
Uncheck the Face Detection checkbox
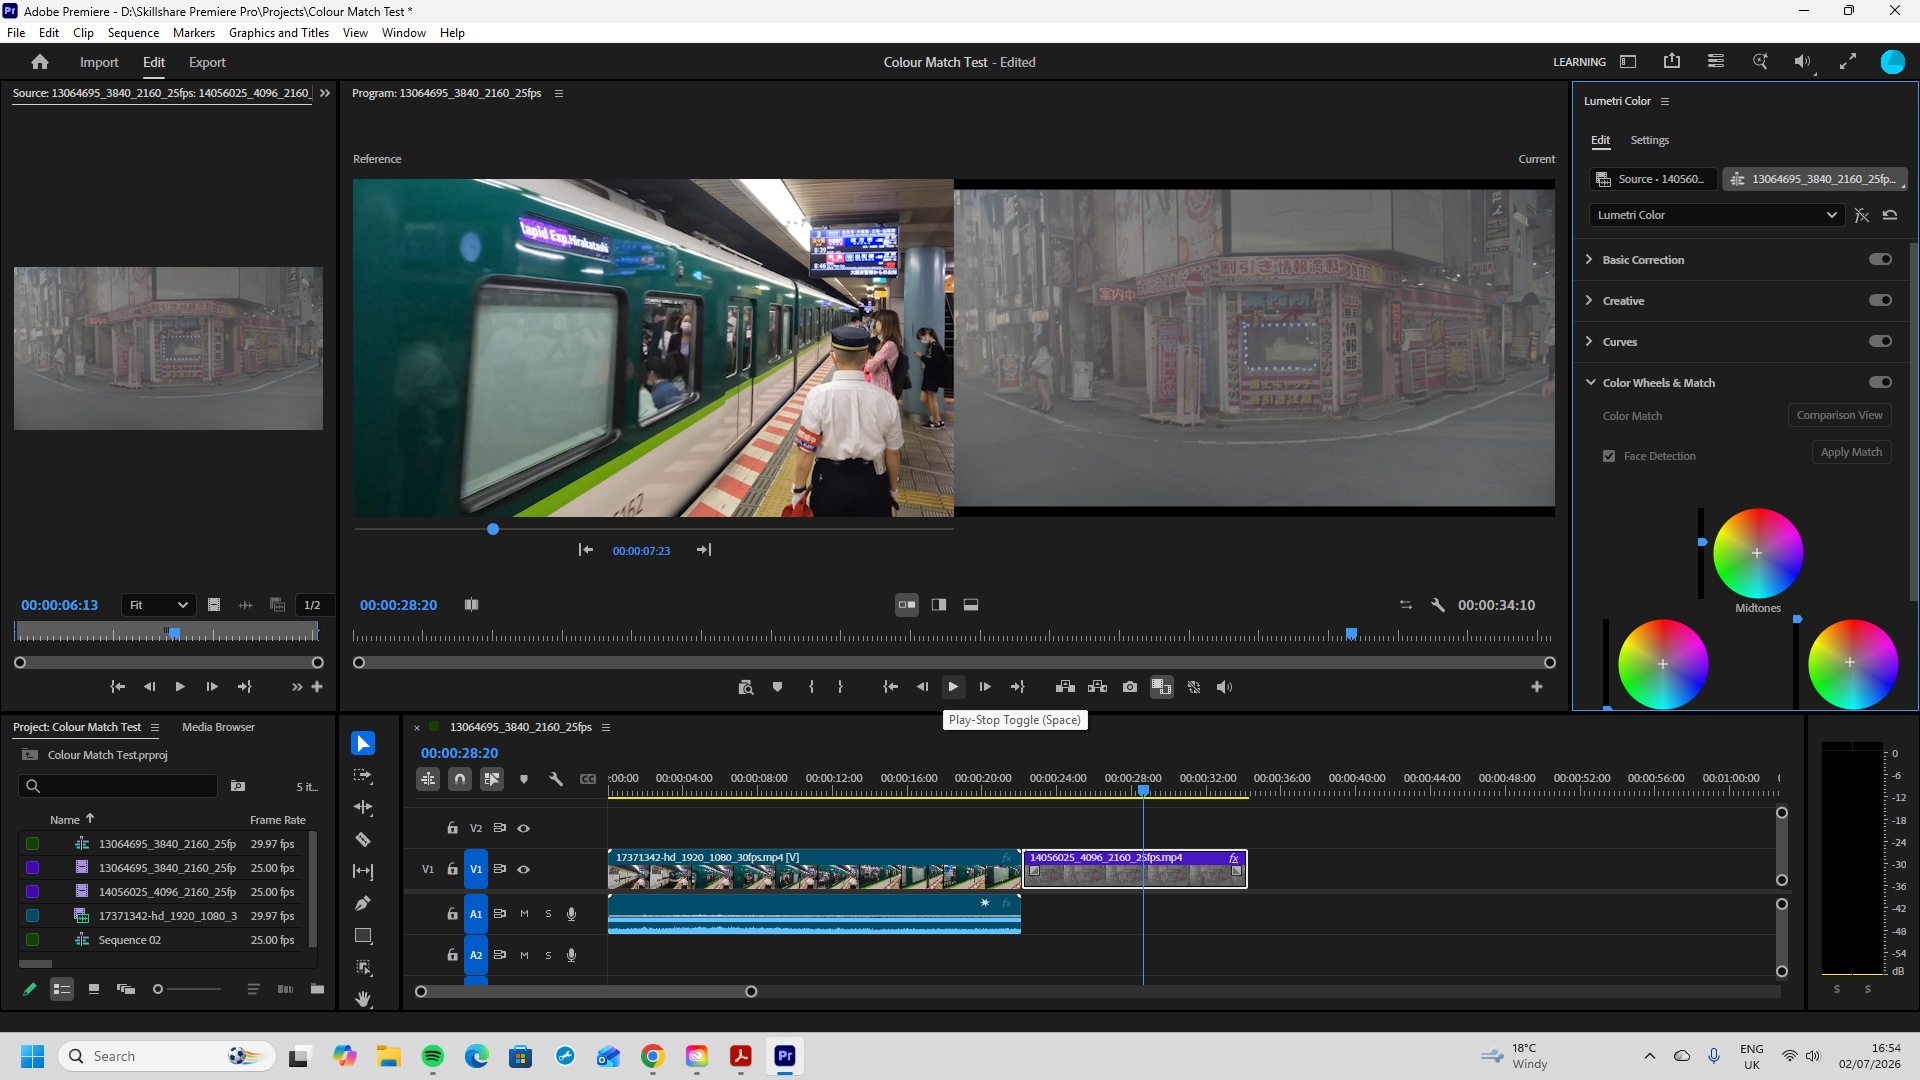(x=1609, y=456)
